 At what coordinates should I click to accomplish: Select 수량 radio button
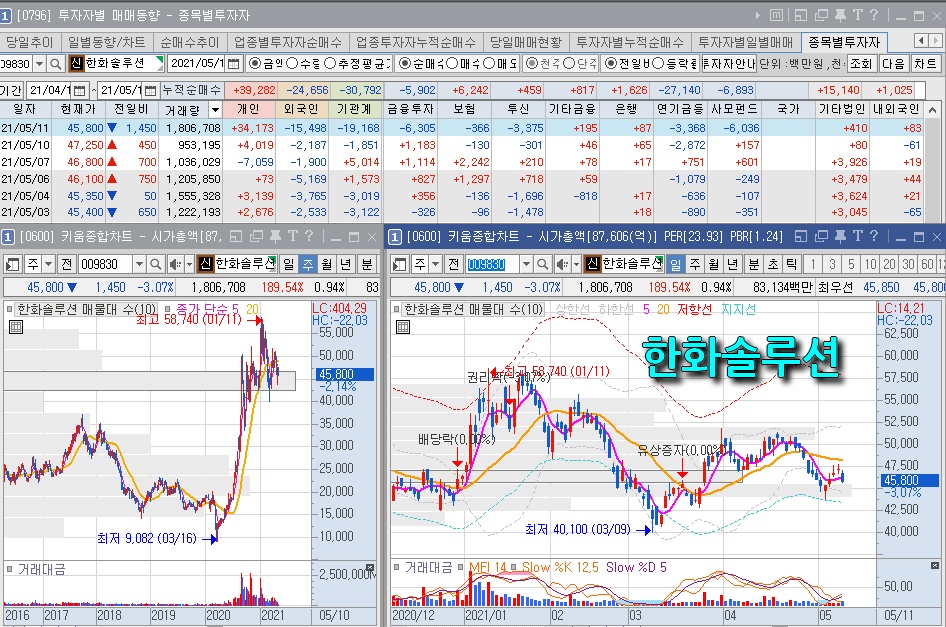coord(292,63)
